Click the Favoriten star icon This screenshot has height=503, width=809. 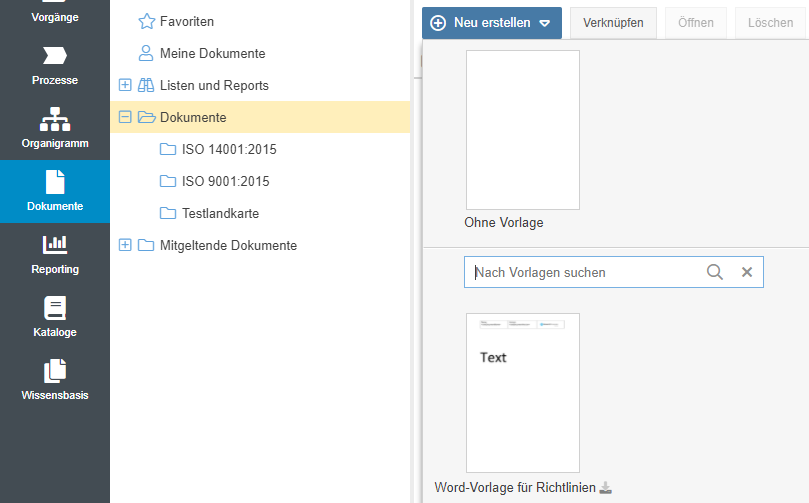pos(147,21)
